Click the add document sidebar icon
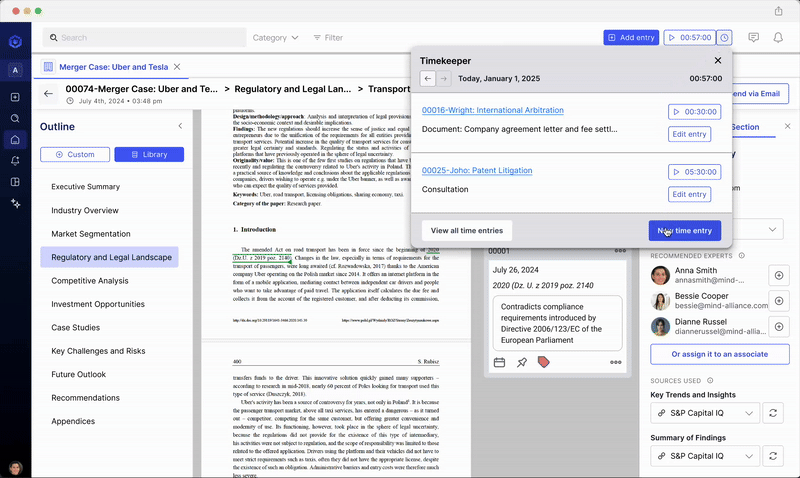The width and height of the screenshot is (800, 478). pyautogui.click(x=15, y=97)
